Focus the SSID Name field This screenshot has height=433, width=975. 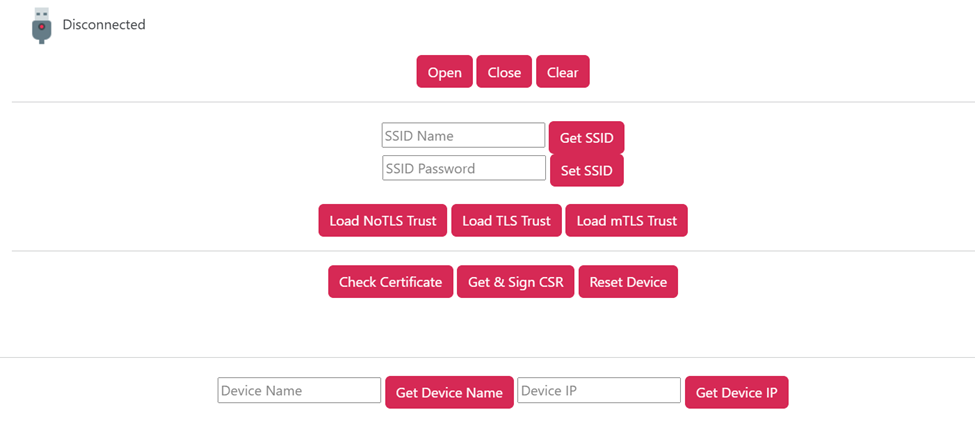[463, 136]
